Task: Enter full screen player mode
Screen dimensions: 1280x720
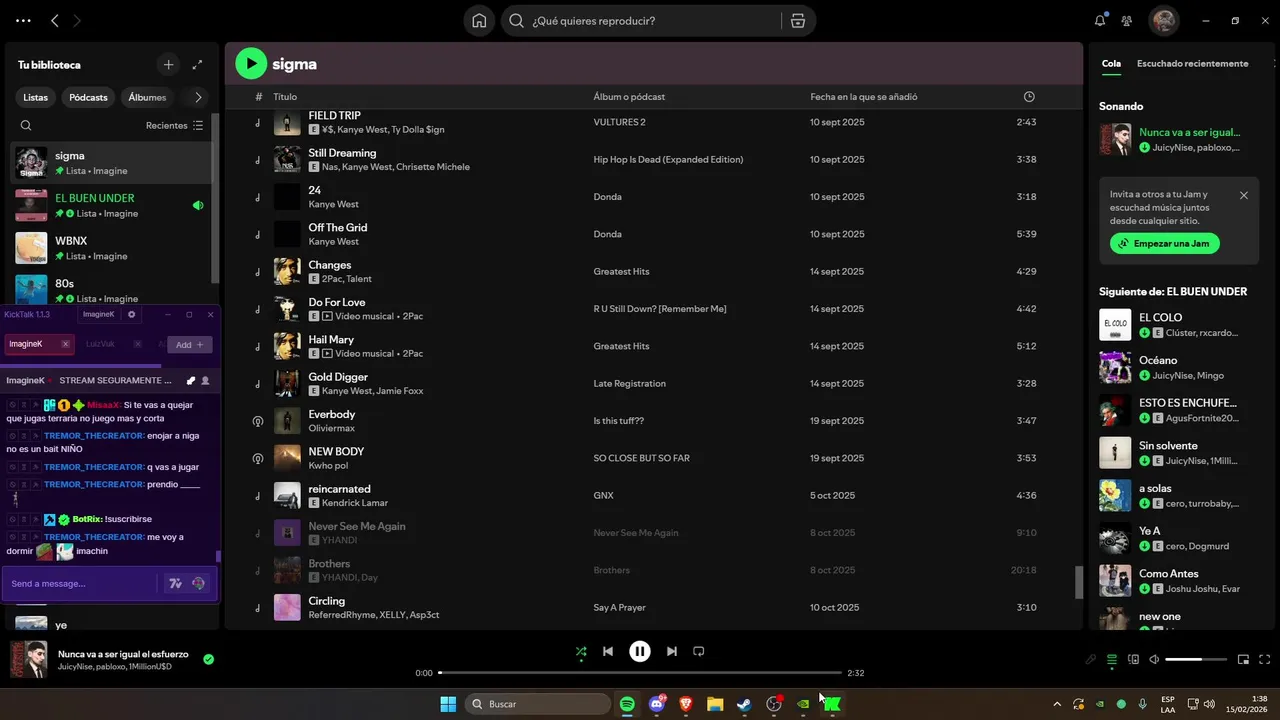Action: (1265, 659)
